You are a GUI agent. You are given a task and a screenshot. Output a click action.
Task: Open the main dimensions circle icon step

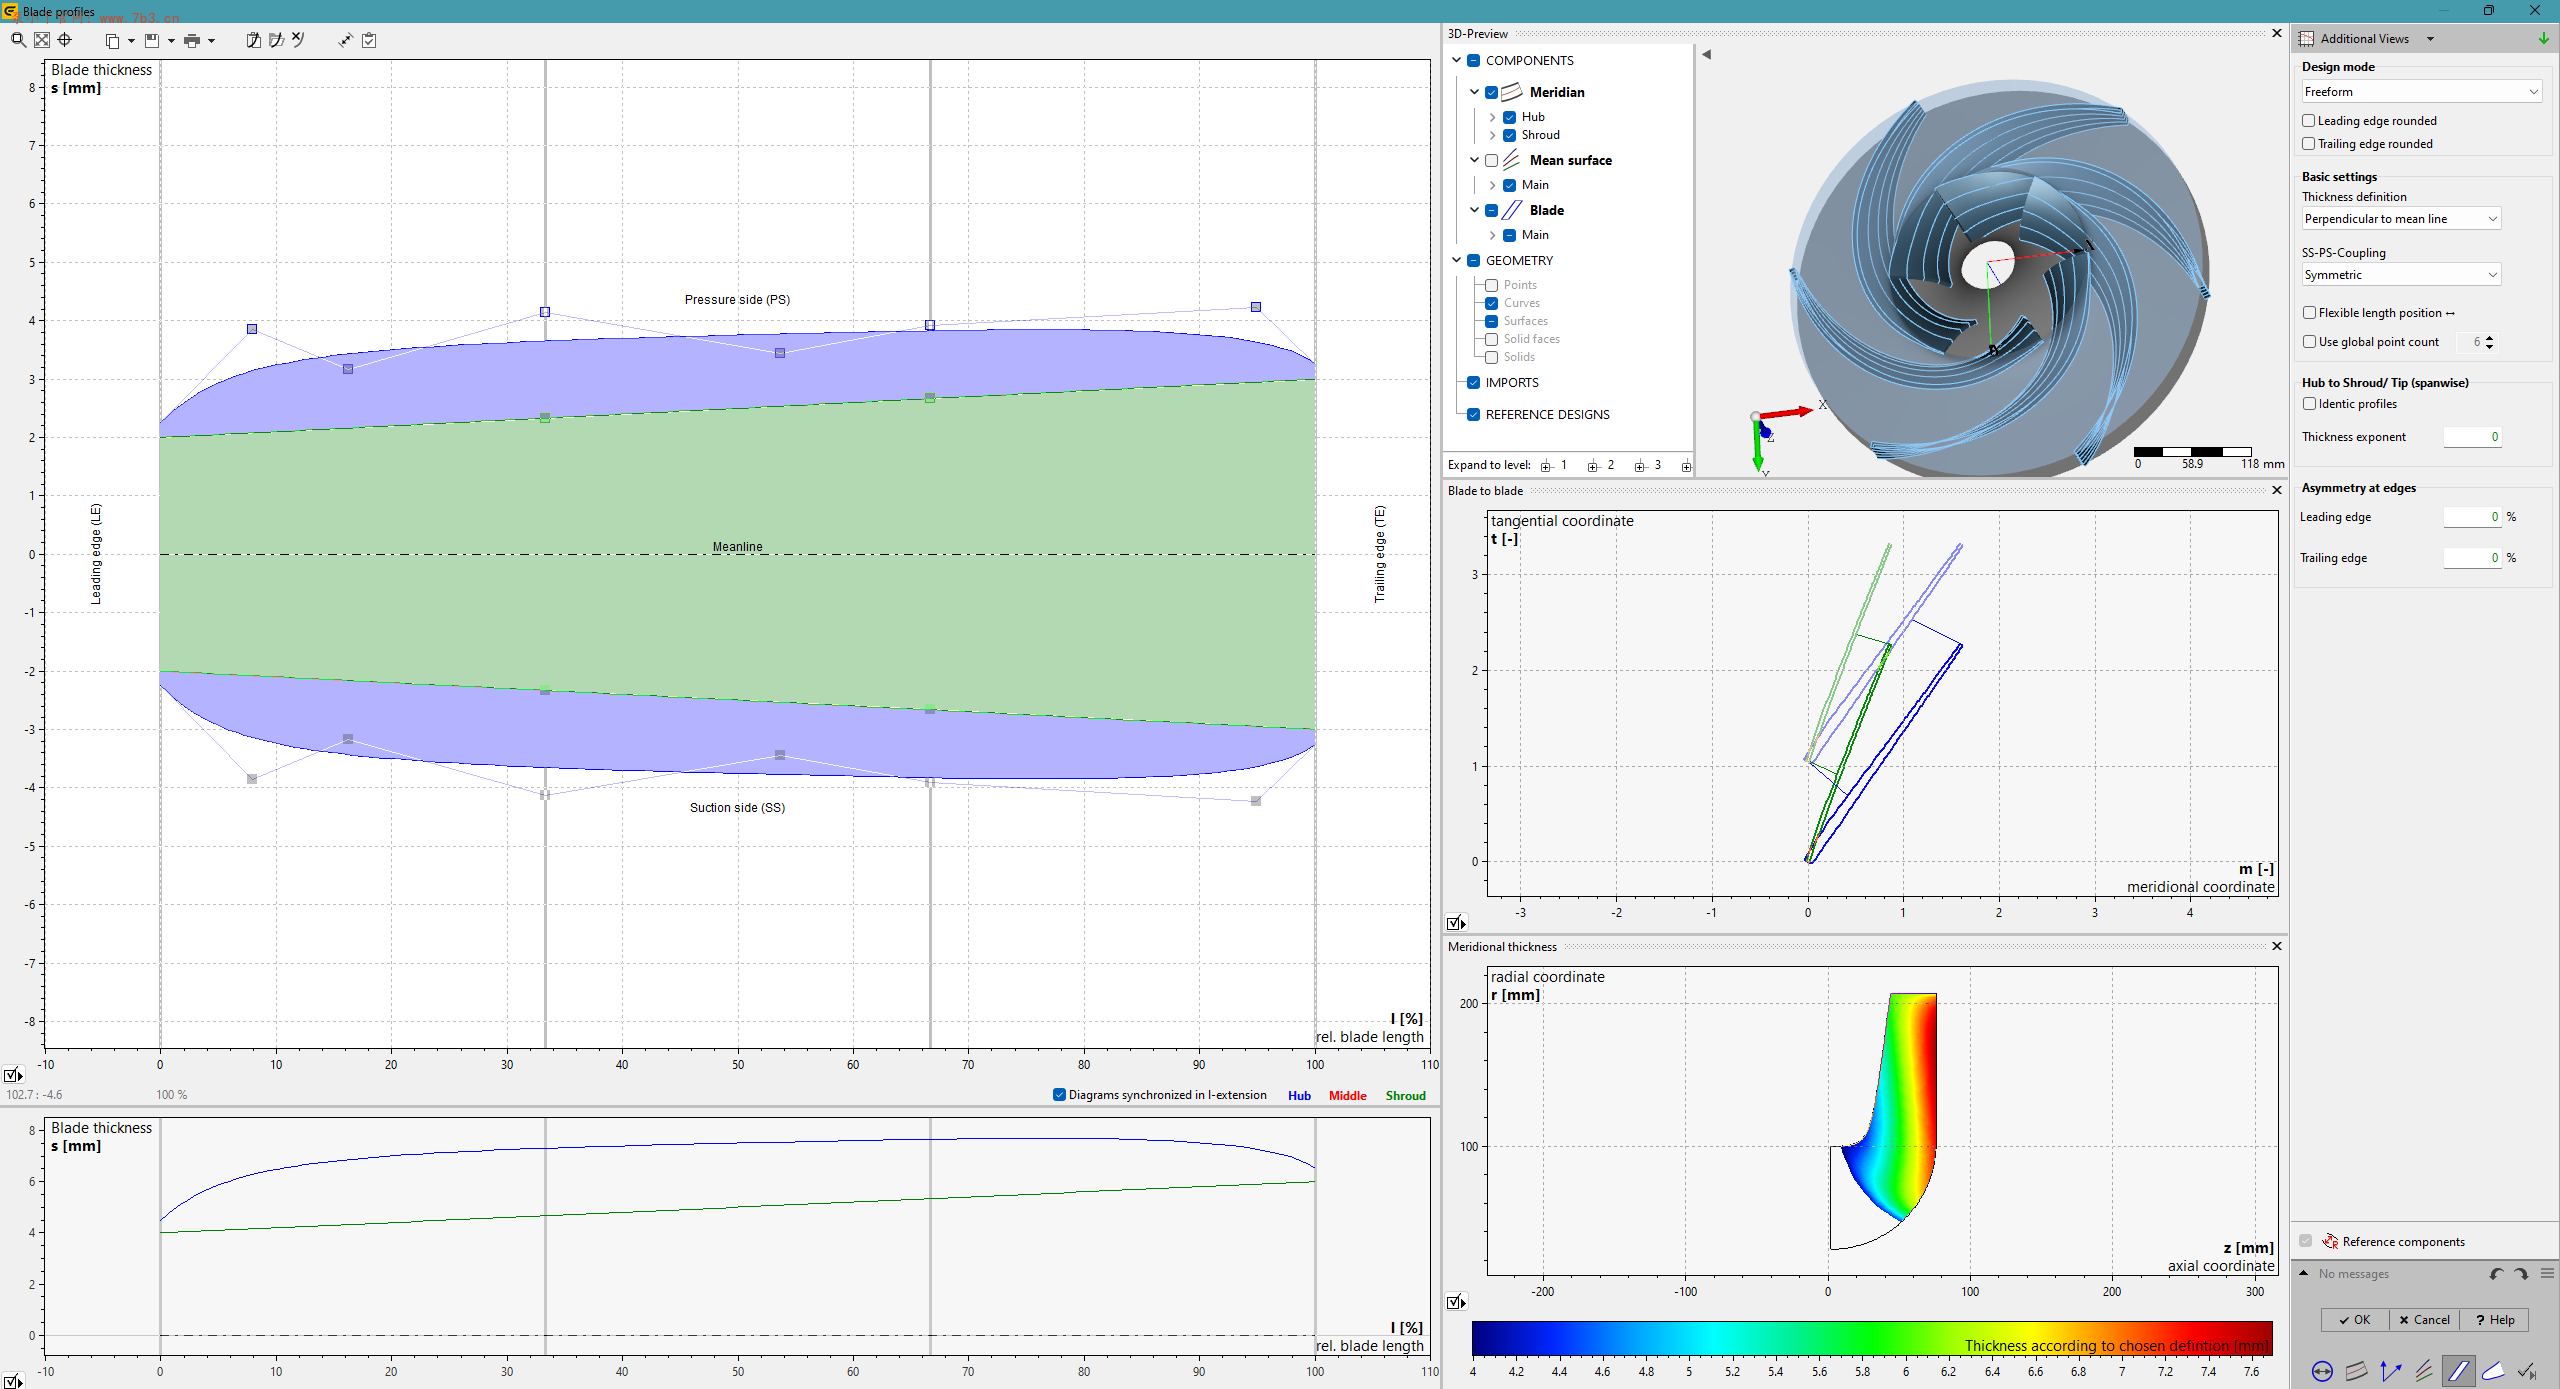(2323, 1371)
